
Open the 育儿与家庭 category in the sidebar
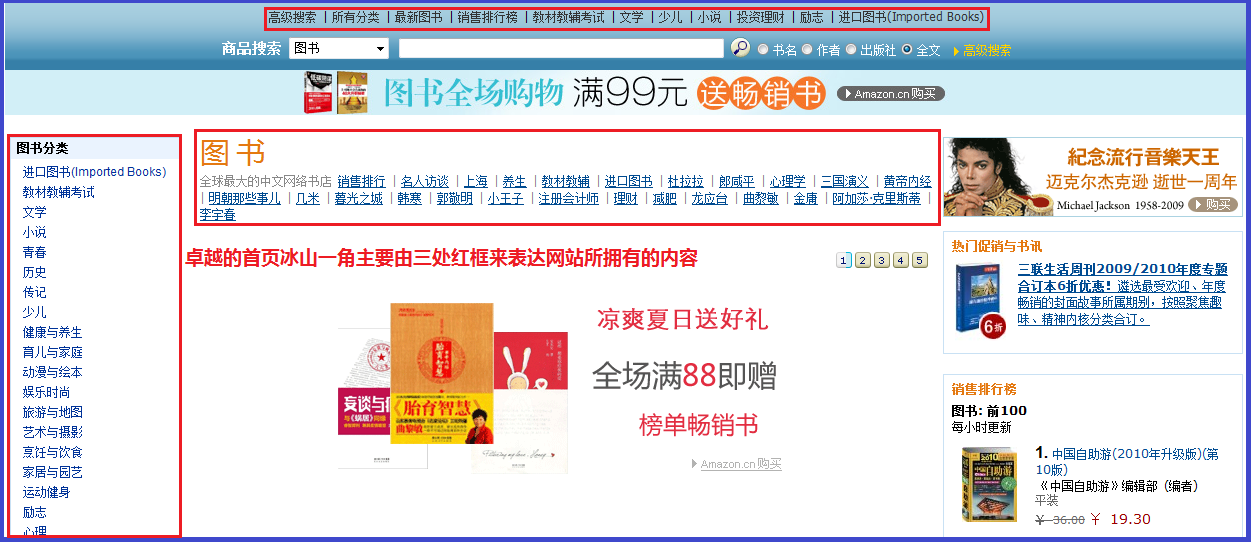click(x=53, y=352)
